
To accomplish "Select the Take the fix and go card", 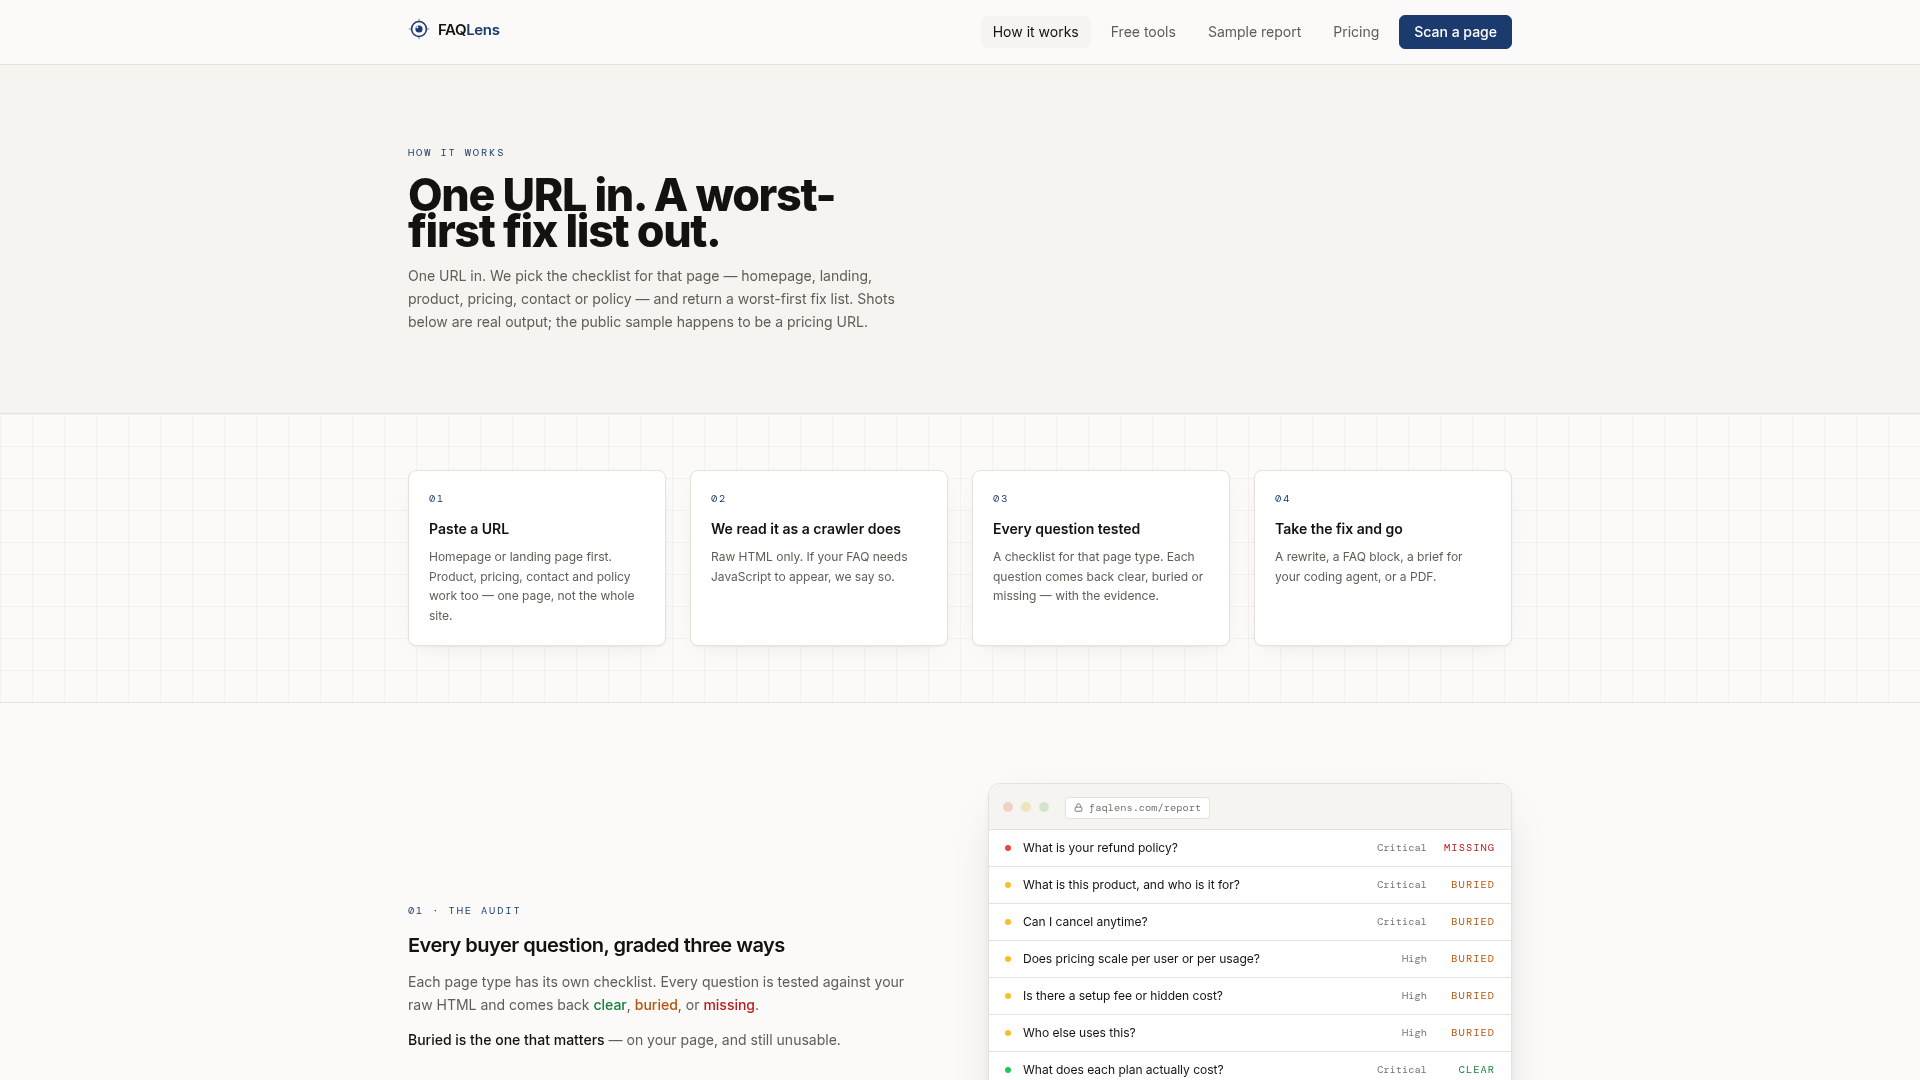I will point(1383,558).
